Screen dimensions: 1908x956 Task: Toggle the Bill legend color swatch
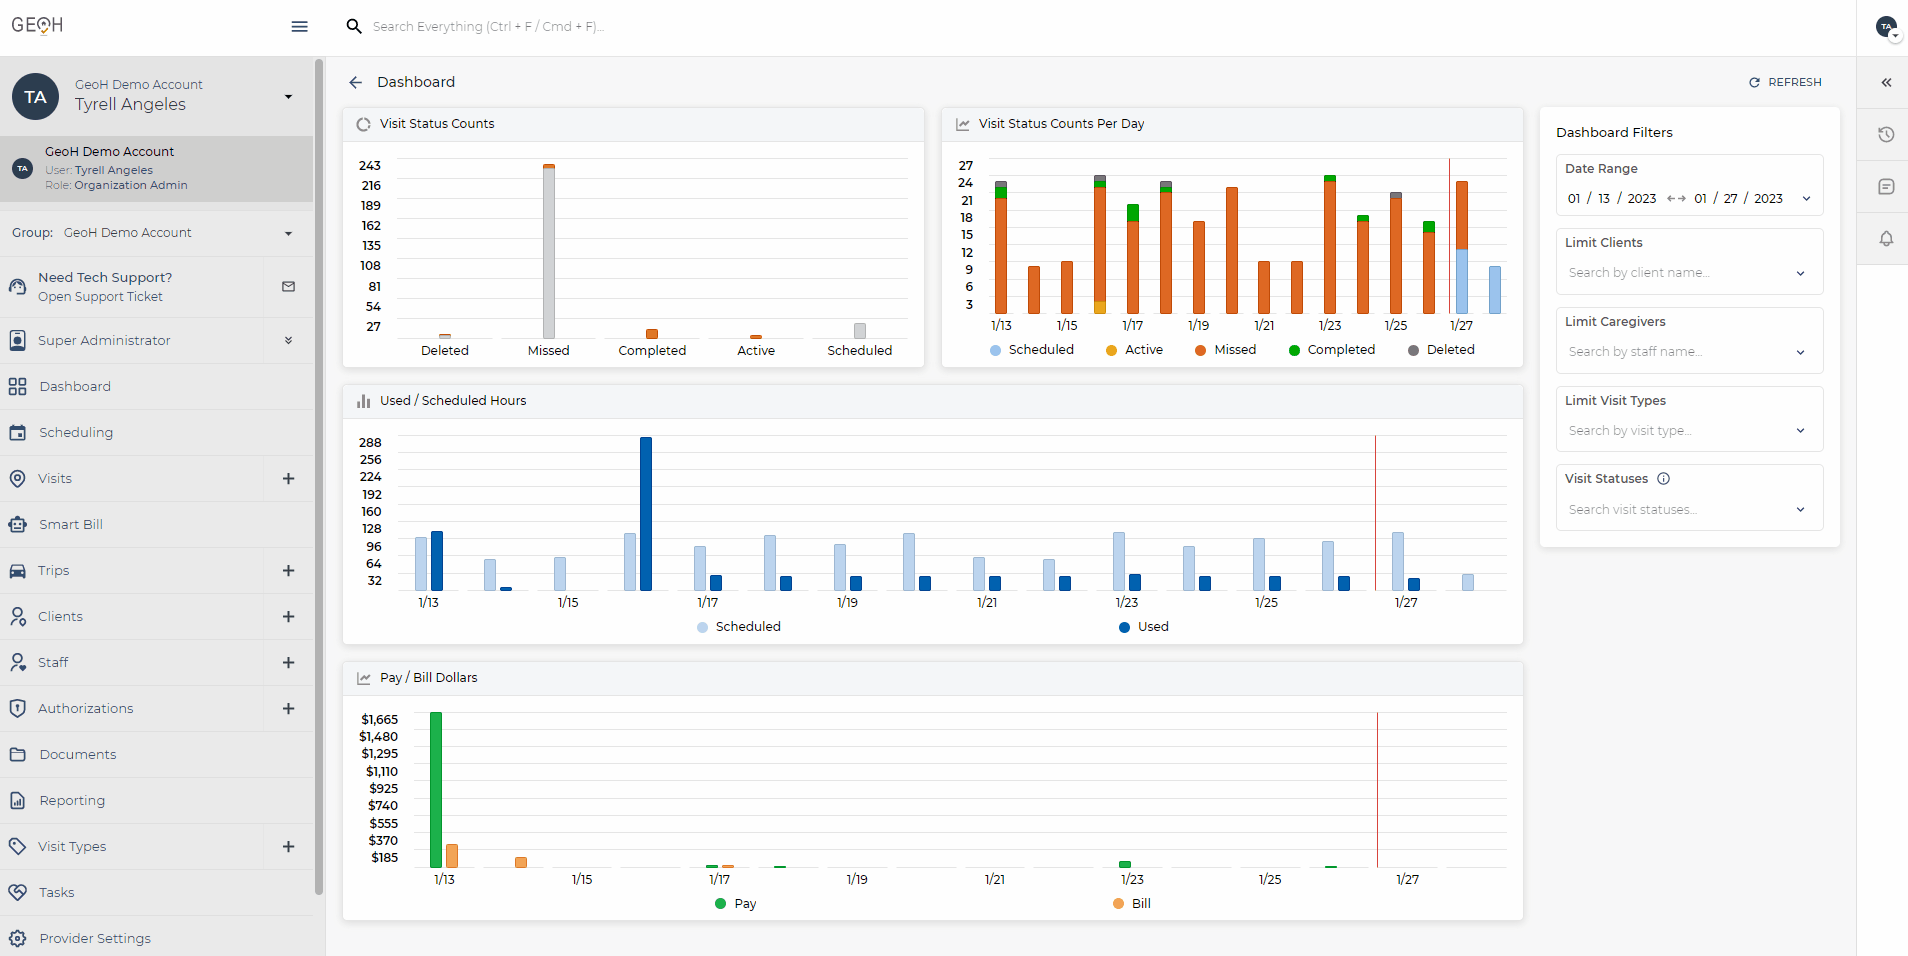(1118, 904)
